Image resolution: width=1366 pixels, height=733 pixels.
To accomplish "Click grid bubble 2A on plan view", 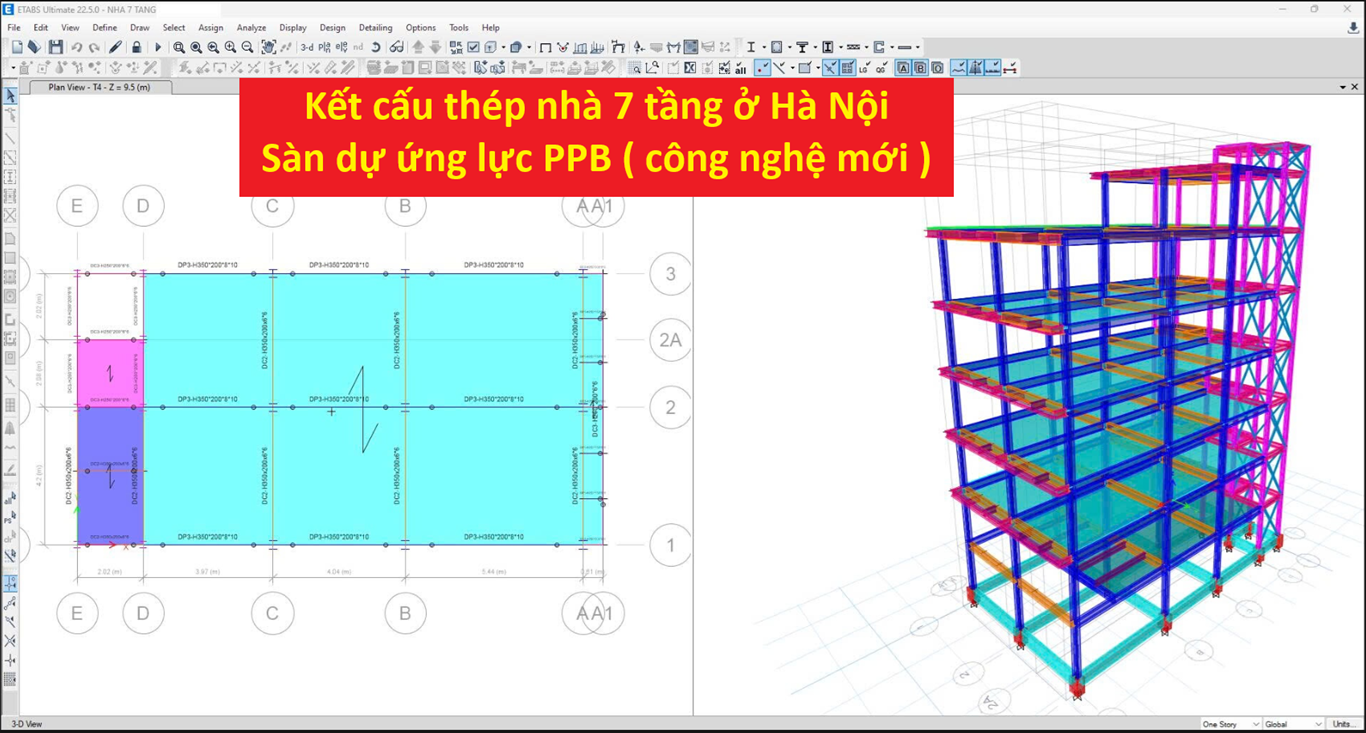I will coord(670,340).
